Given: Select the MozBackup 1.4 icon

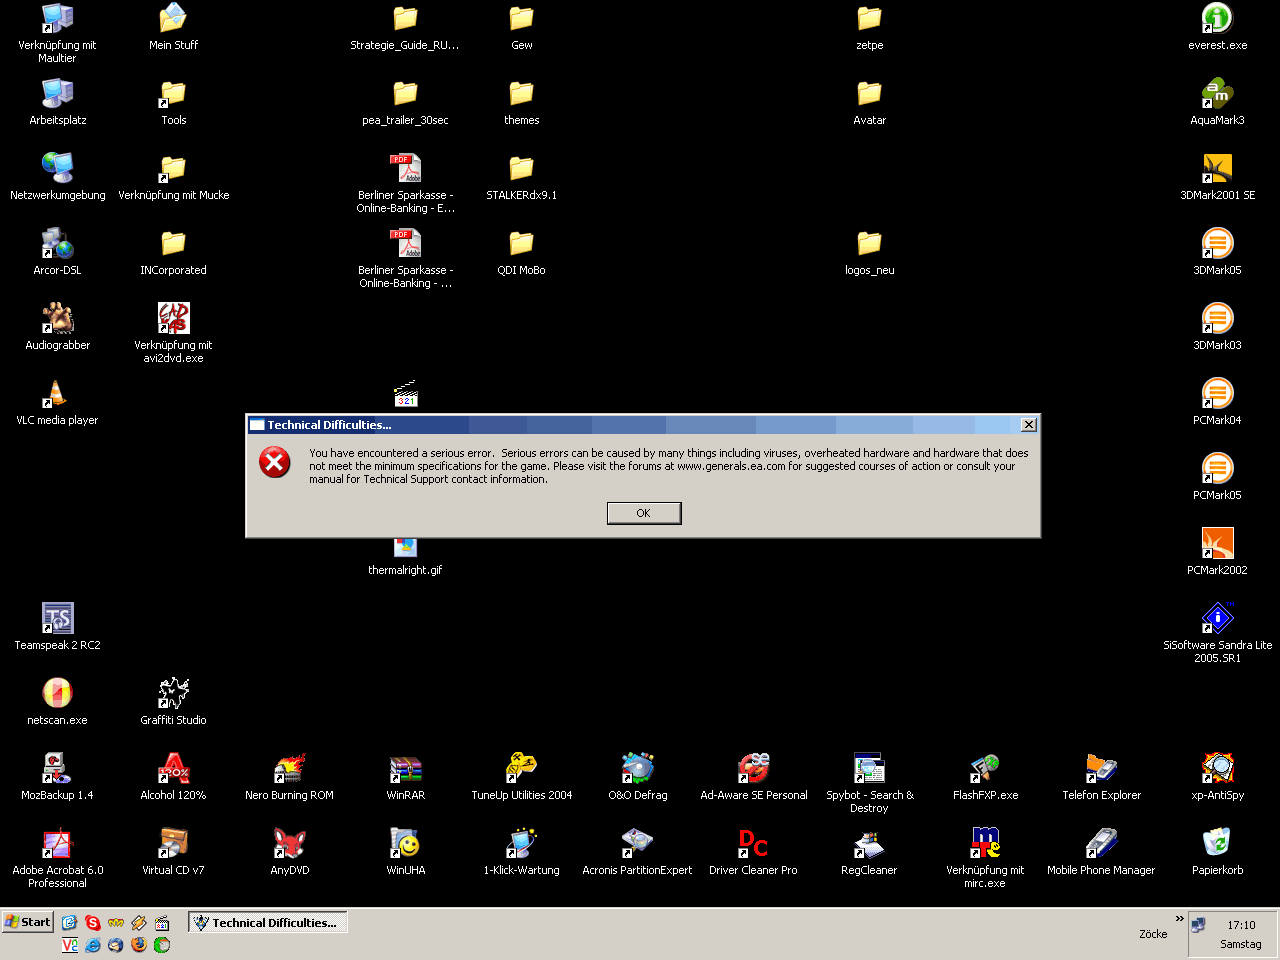Looking at the screenshot, I should click(x=57, y=777).
